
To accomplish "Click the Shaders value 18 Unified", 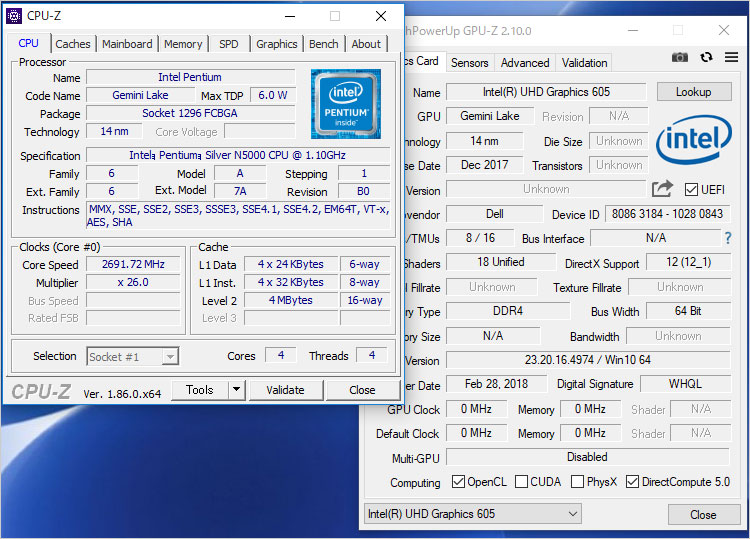I will point(501,262).
